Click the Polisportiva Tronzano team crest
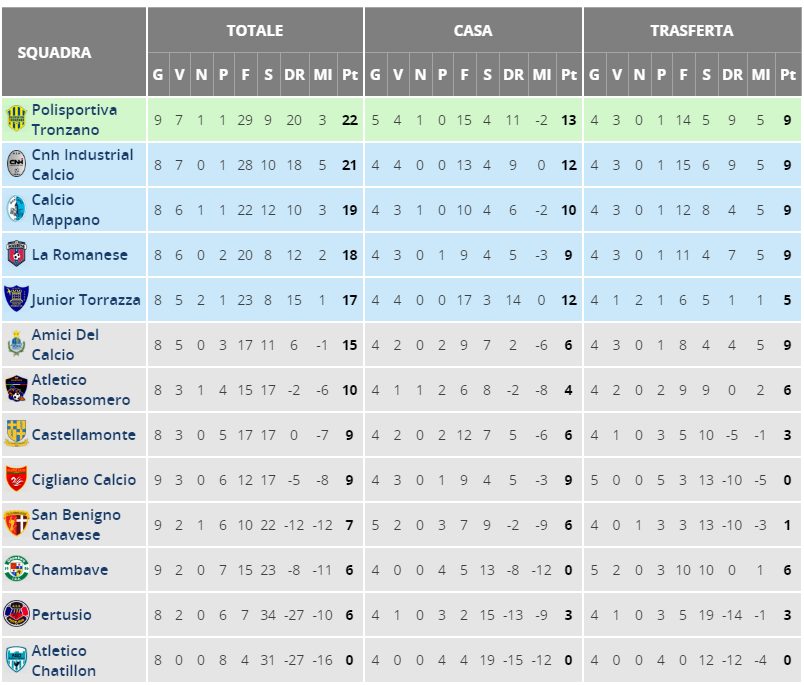 16,119
